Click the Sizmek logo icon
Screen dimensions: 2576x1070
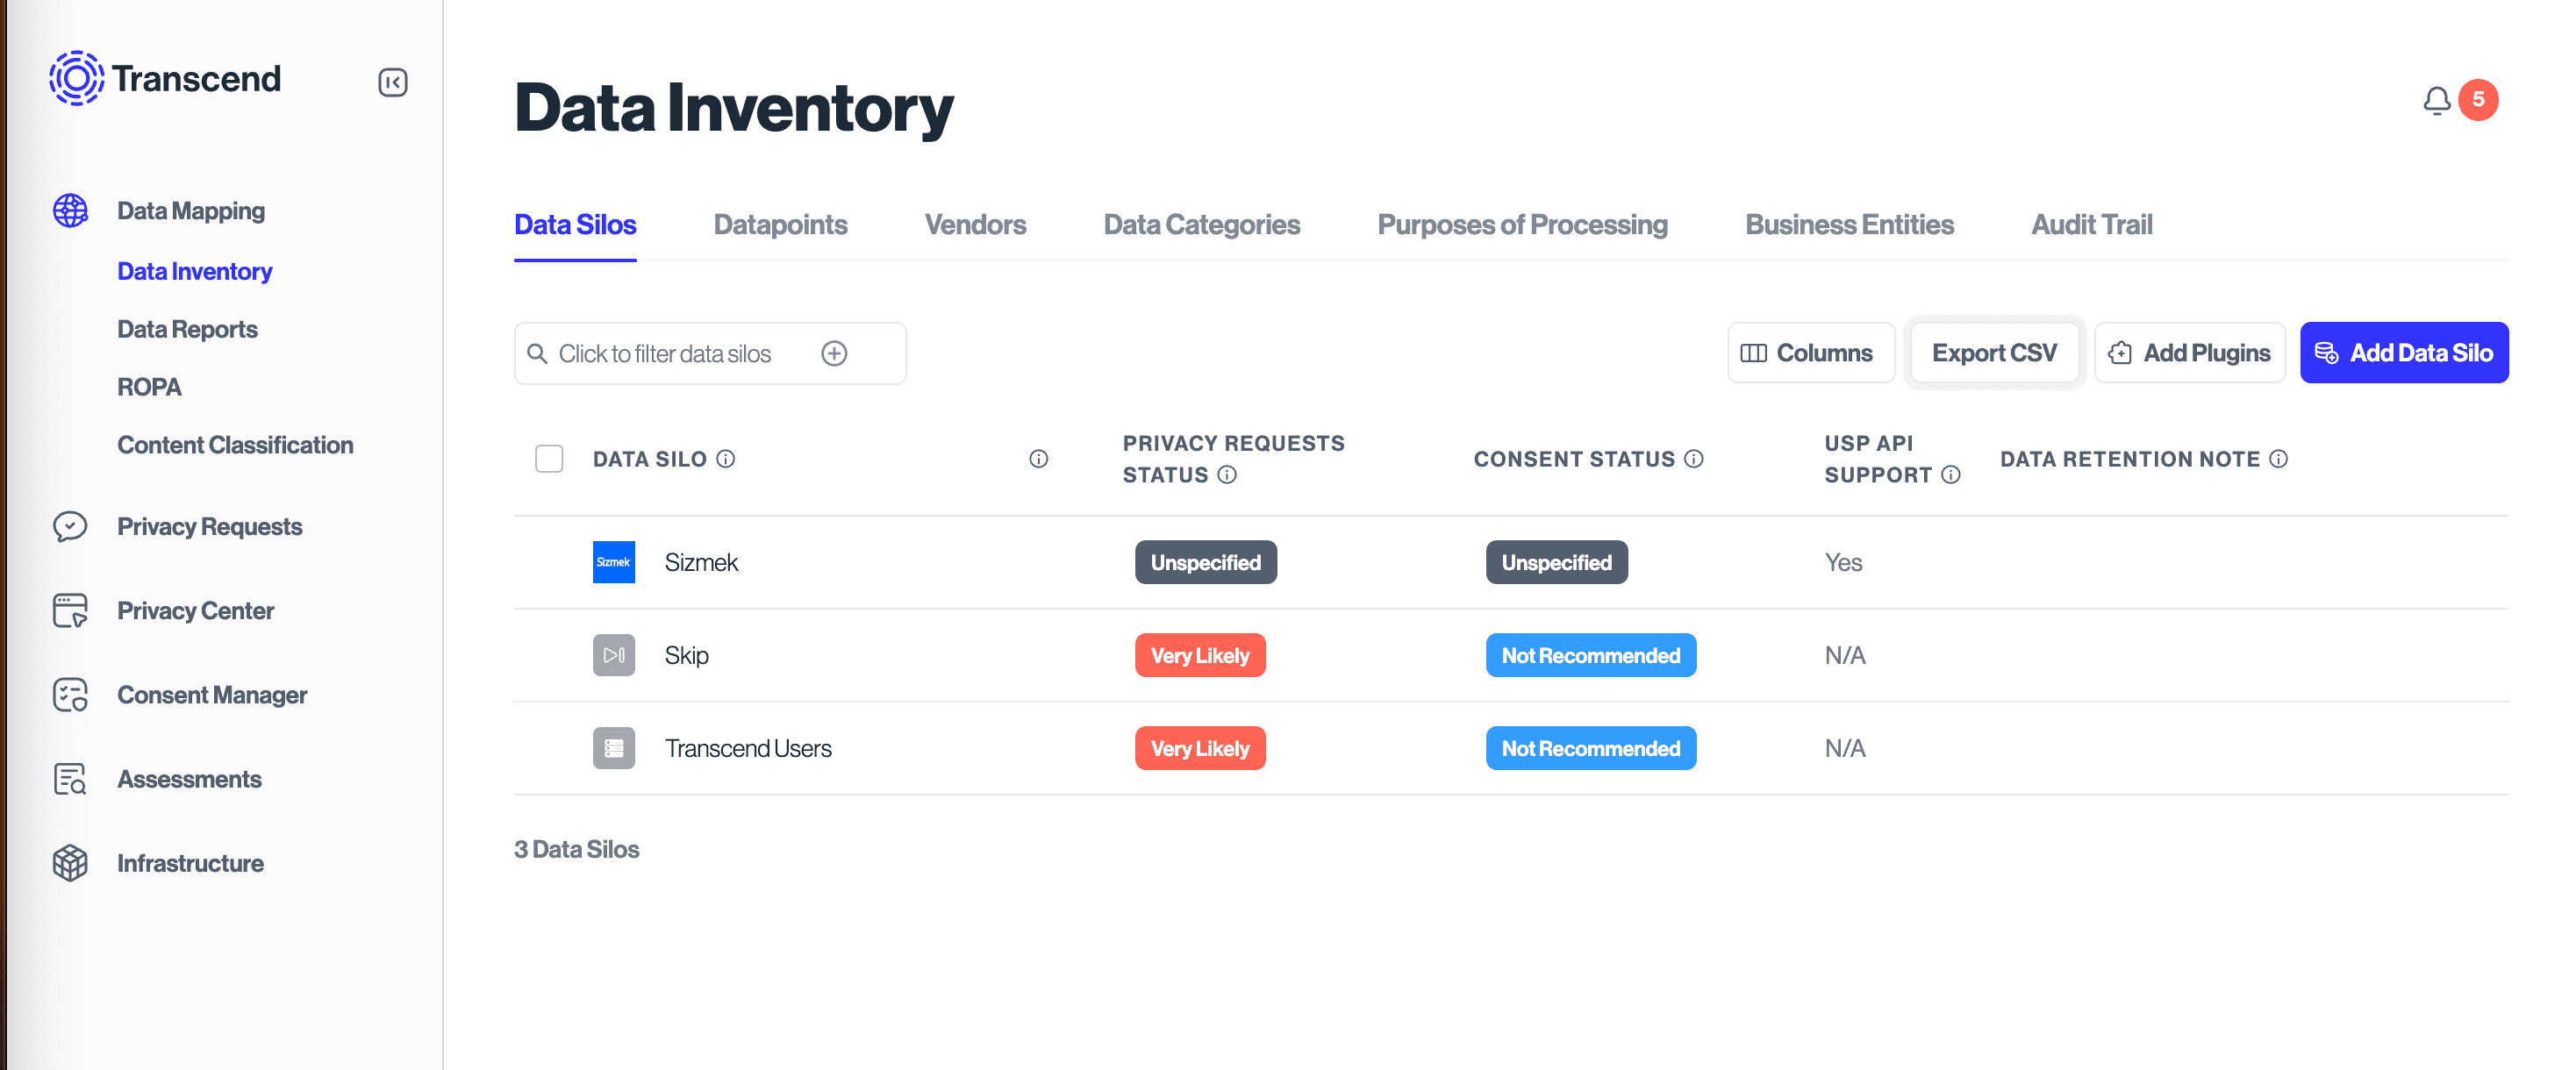(613, 562)
